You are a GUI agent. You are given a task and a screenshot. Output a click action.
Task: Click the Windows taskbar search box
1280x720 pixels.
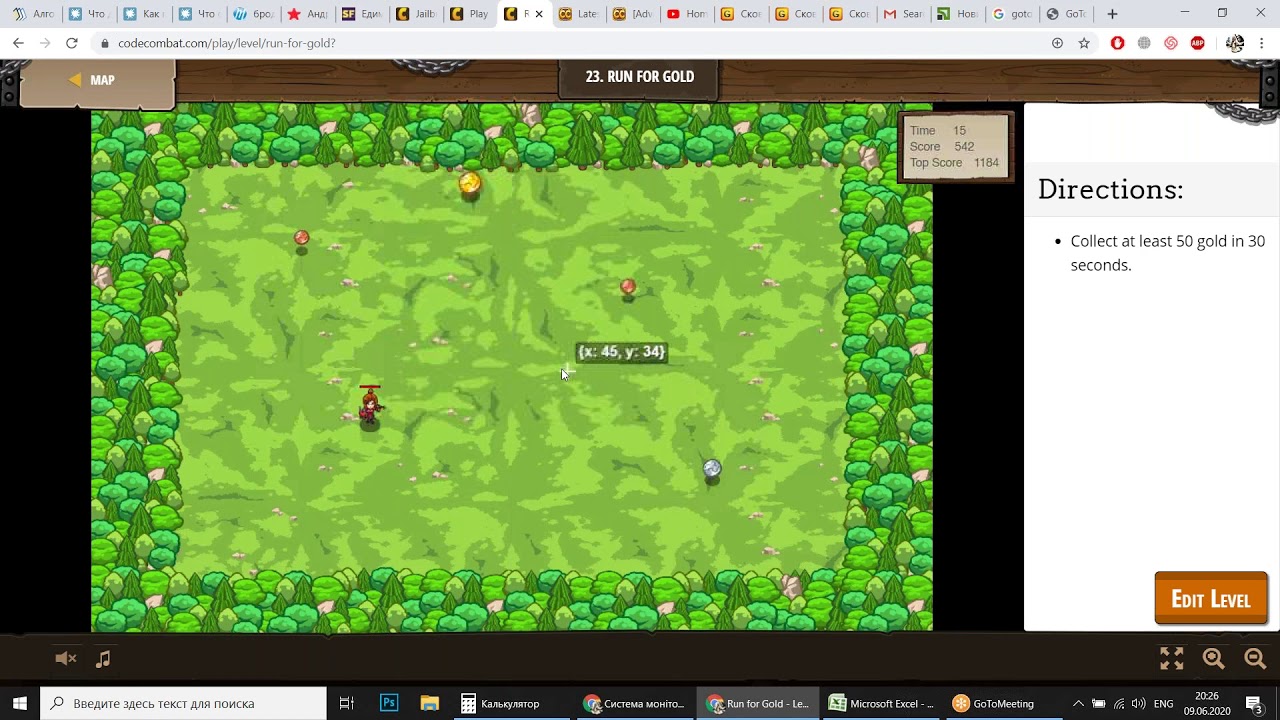183,703
